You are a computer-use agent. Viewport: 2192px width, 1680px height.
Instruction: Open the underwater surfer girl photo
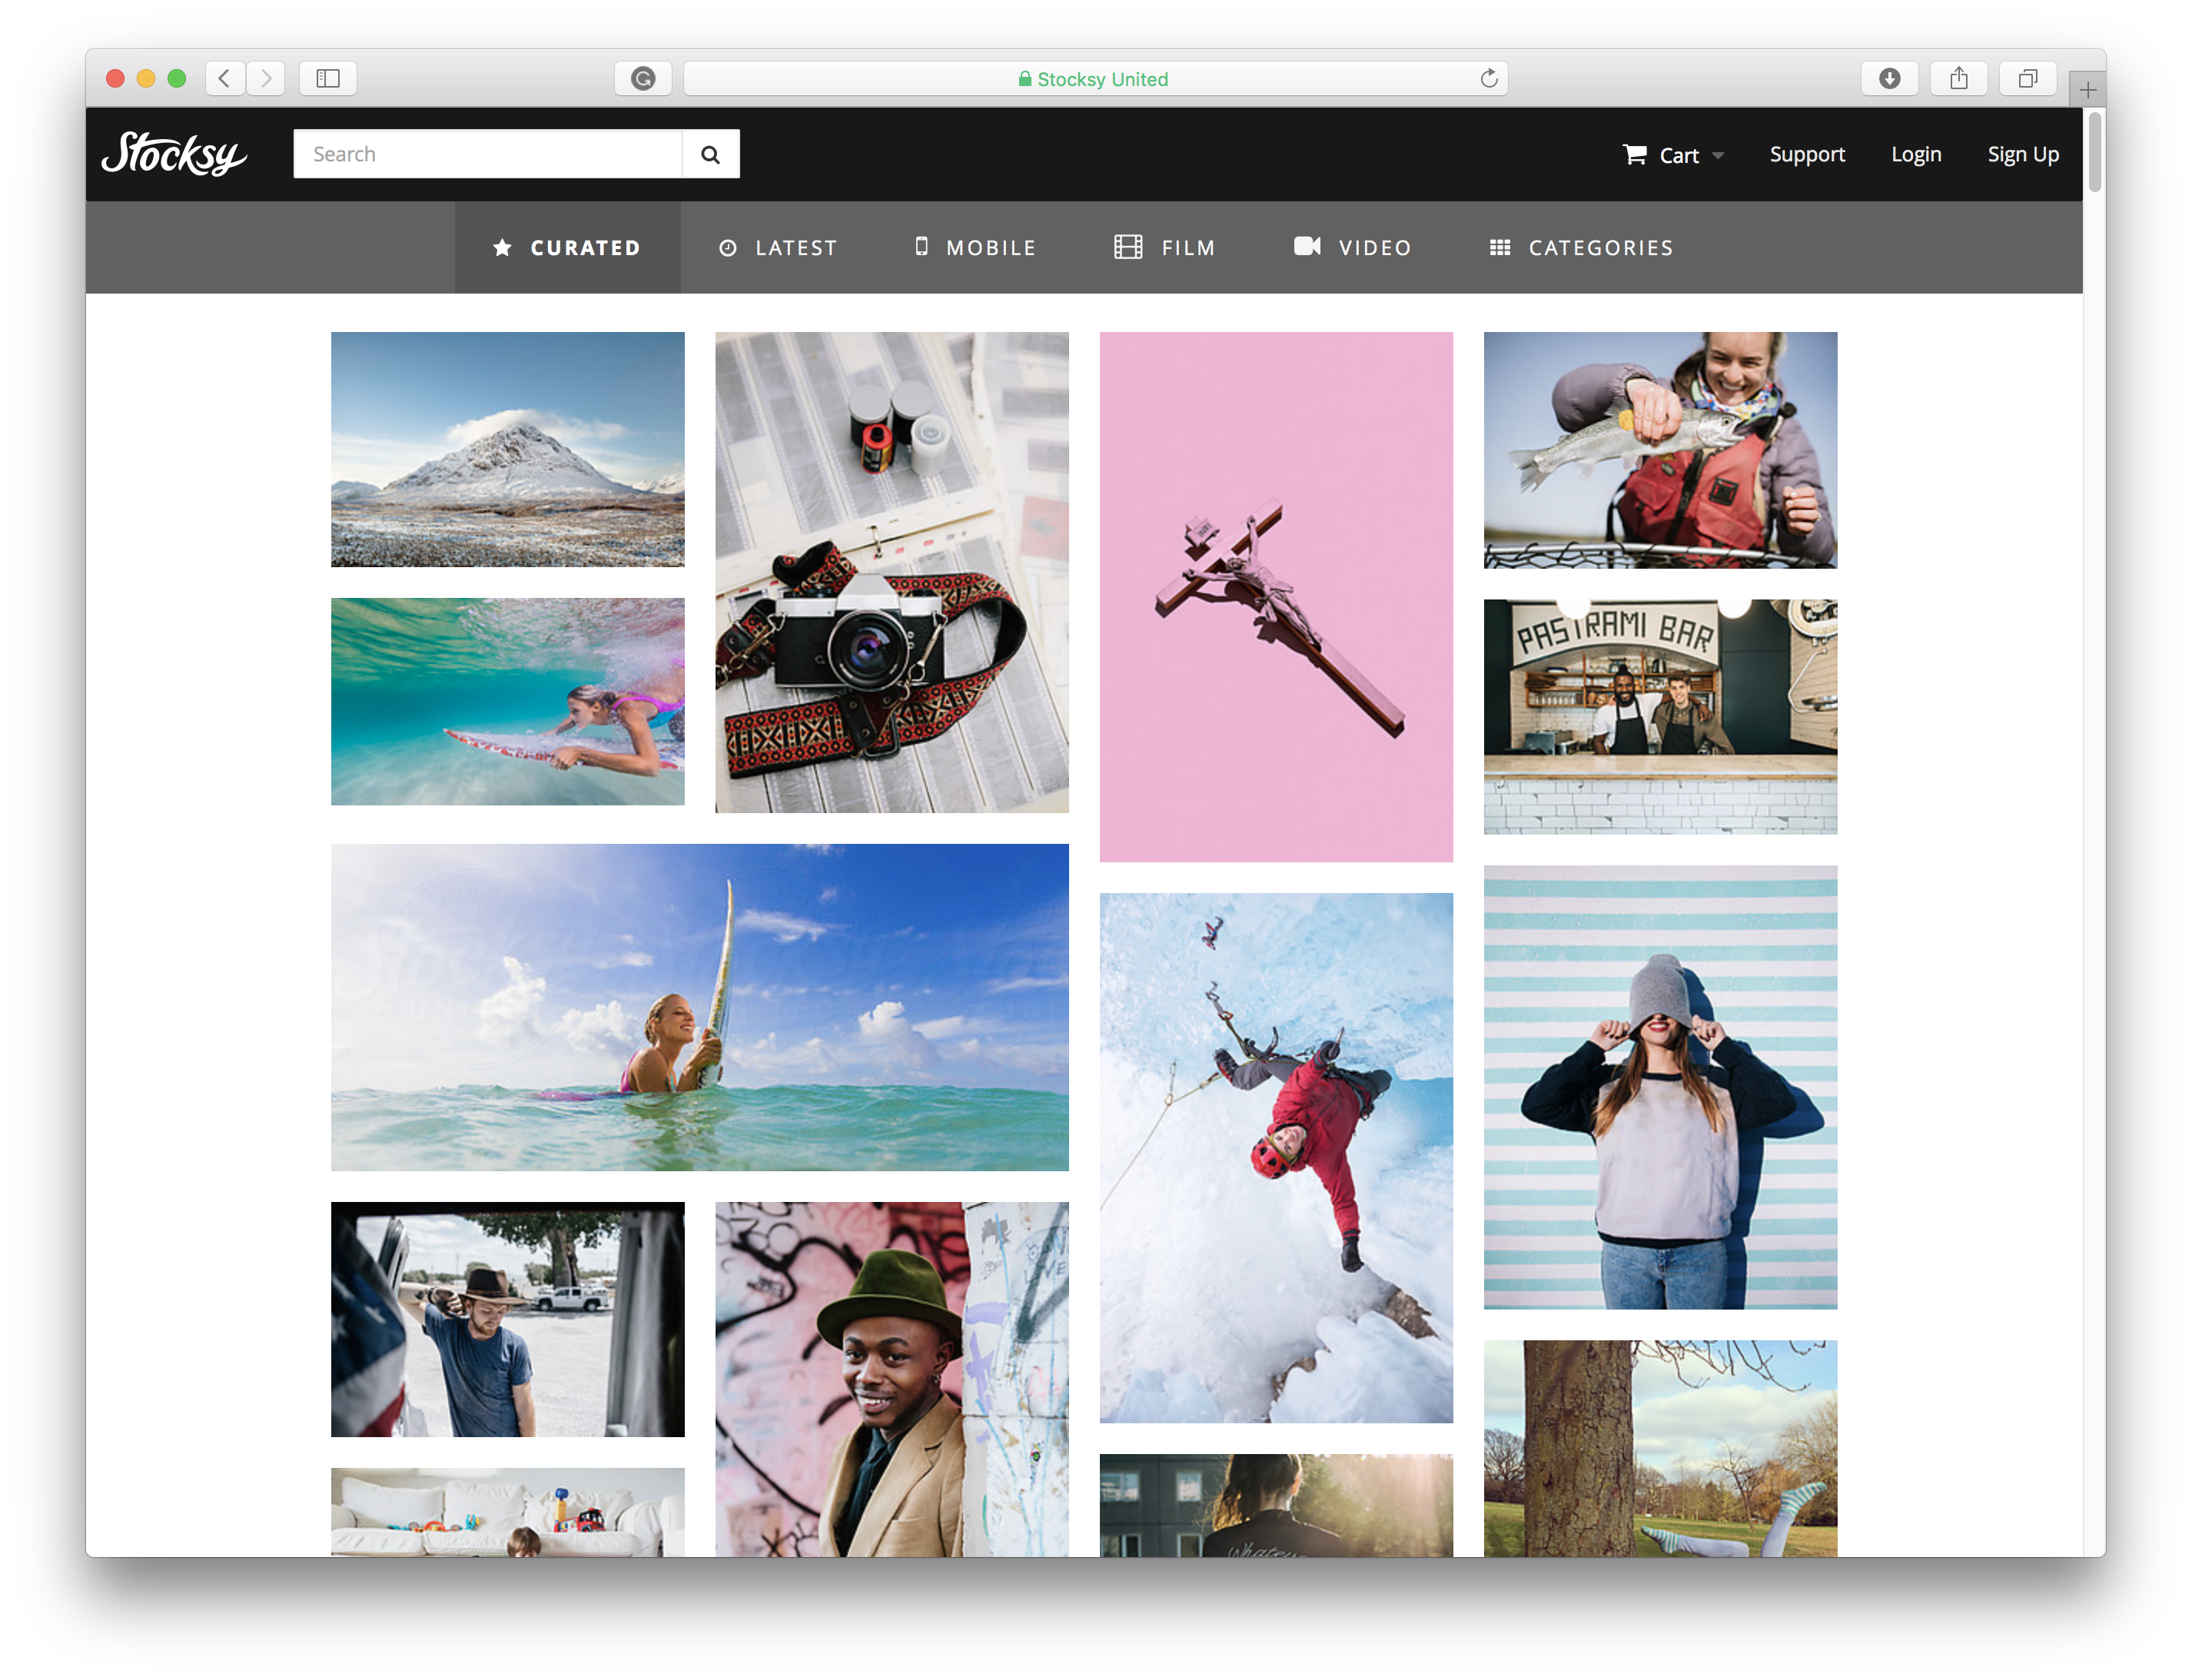pyautogui.click(x=508, y=701)
